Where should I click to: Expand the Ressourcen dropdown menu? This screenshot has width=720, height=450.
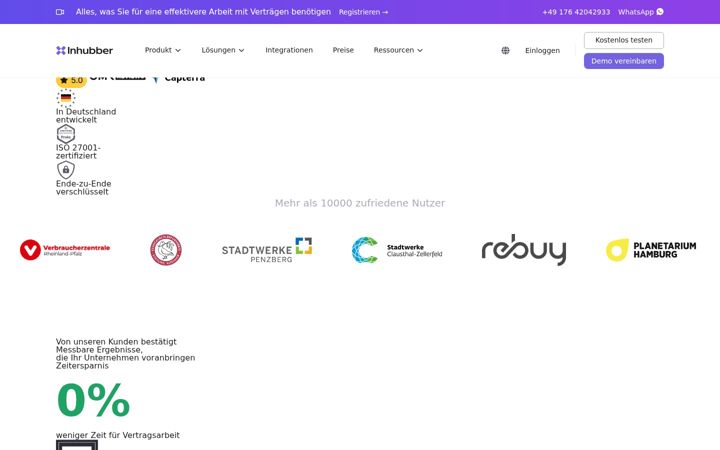pos(398,50)
